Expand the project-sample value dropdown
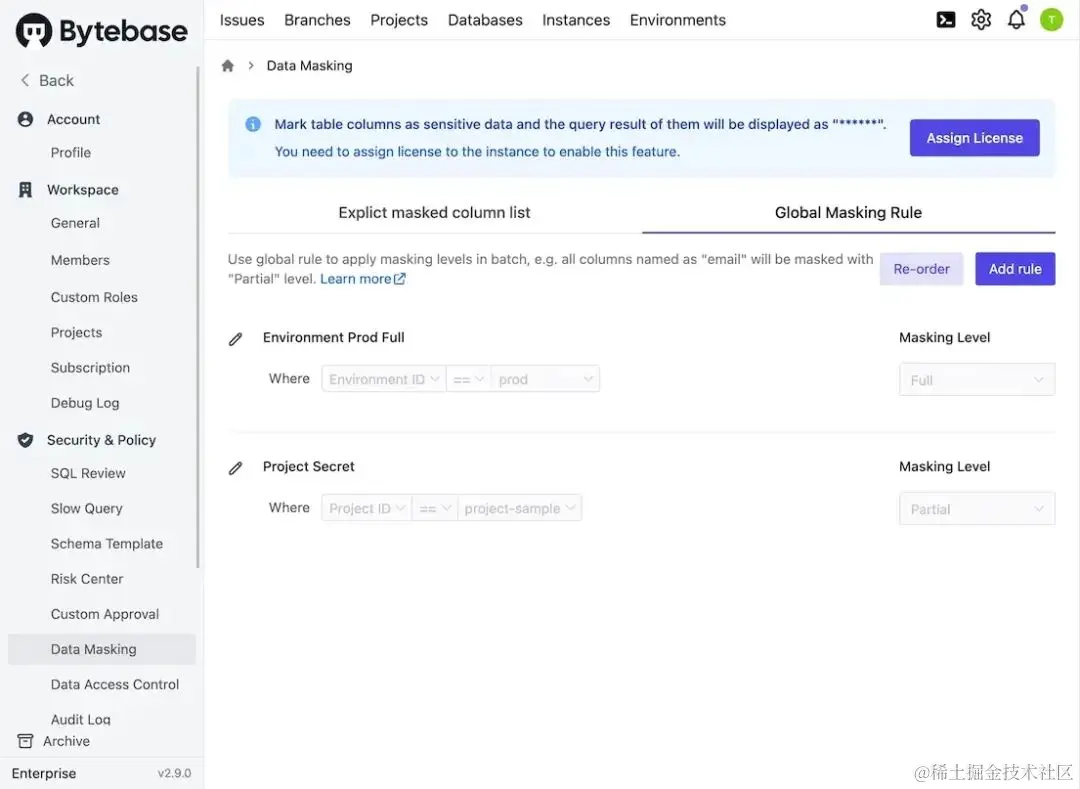1080x789 pixels. pos(519,509)
